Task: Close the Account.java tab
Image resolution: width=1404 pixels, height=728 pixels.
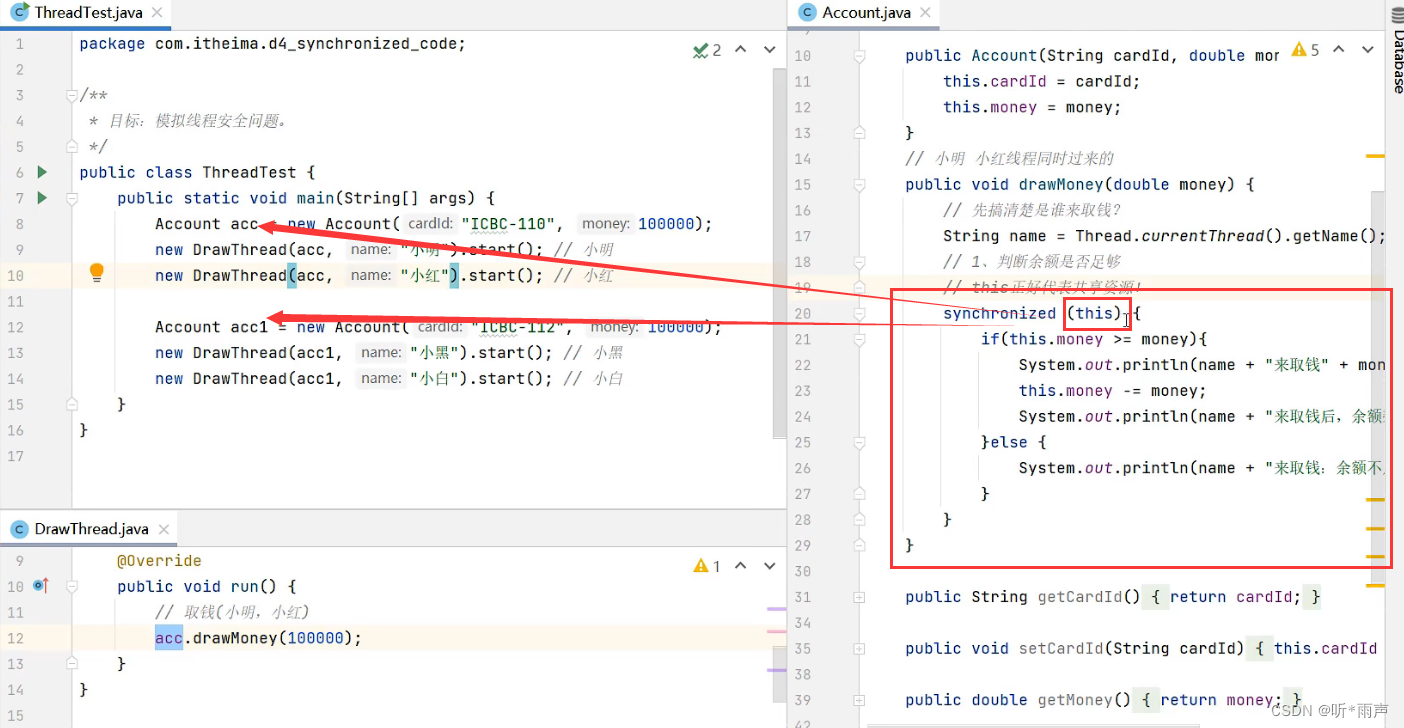Action: 925,14
